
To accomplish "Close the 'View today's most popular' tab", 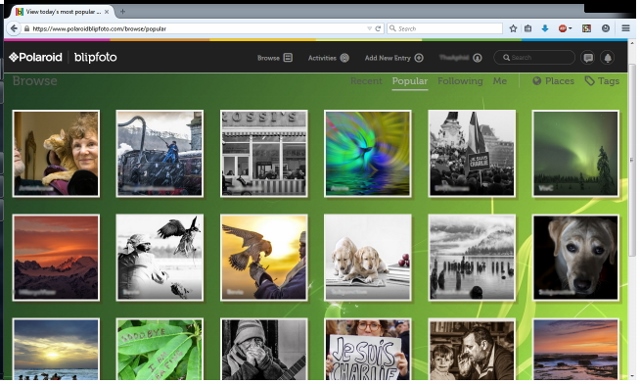I will point(107,12).
